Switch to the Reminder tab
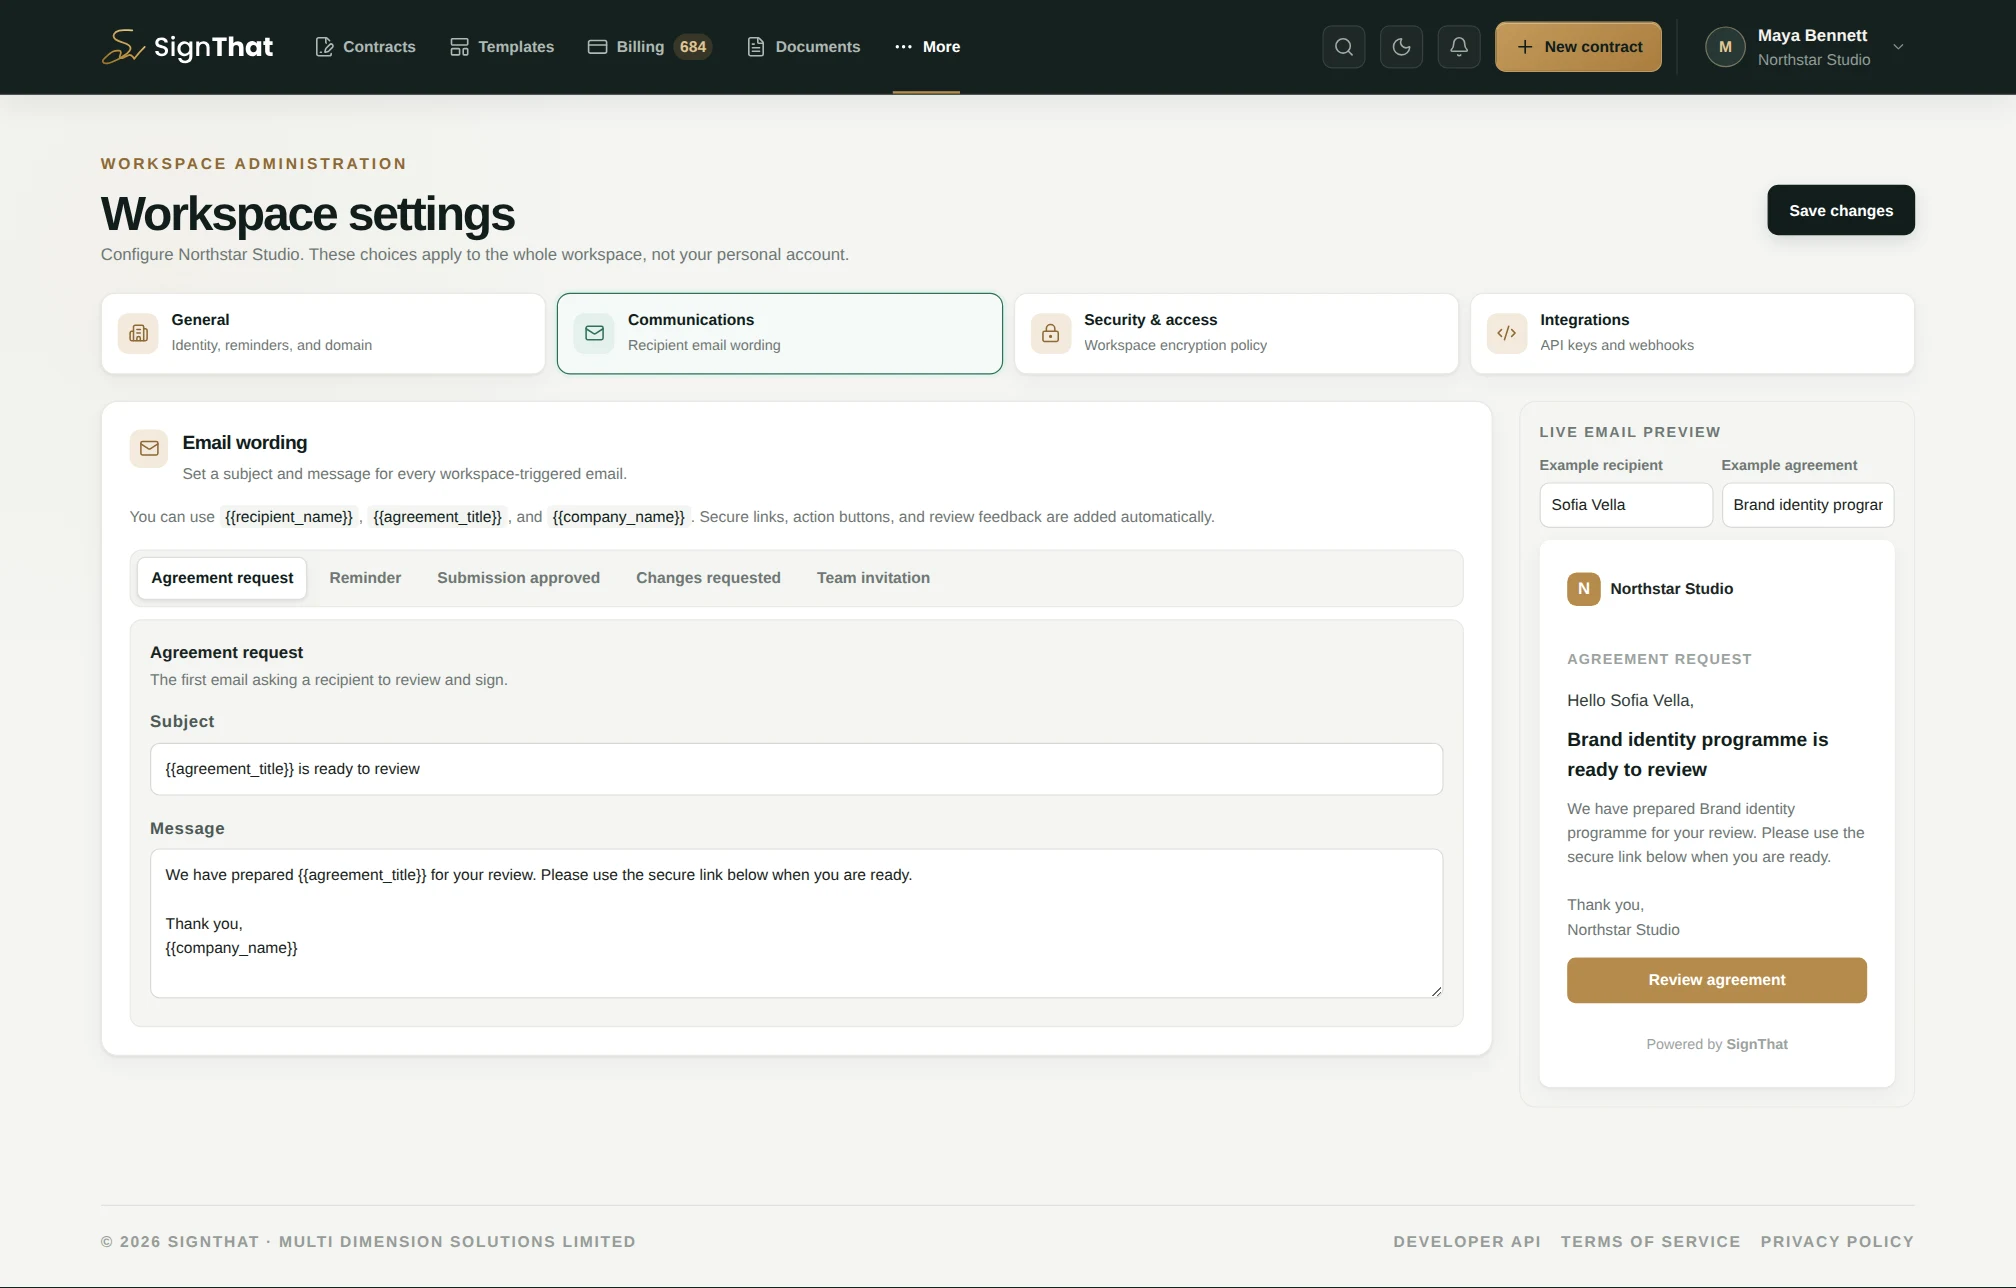 point(365,578)
